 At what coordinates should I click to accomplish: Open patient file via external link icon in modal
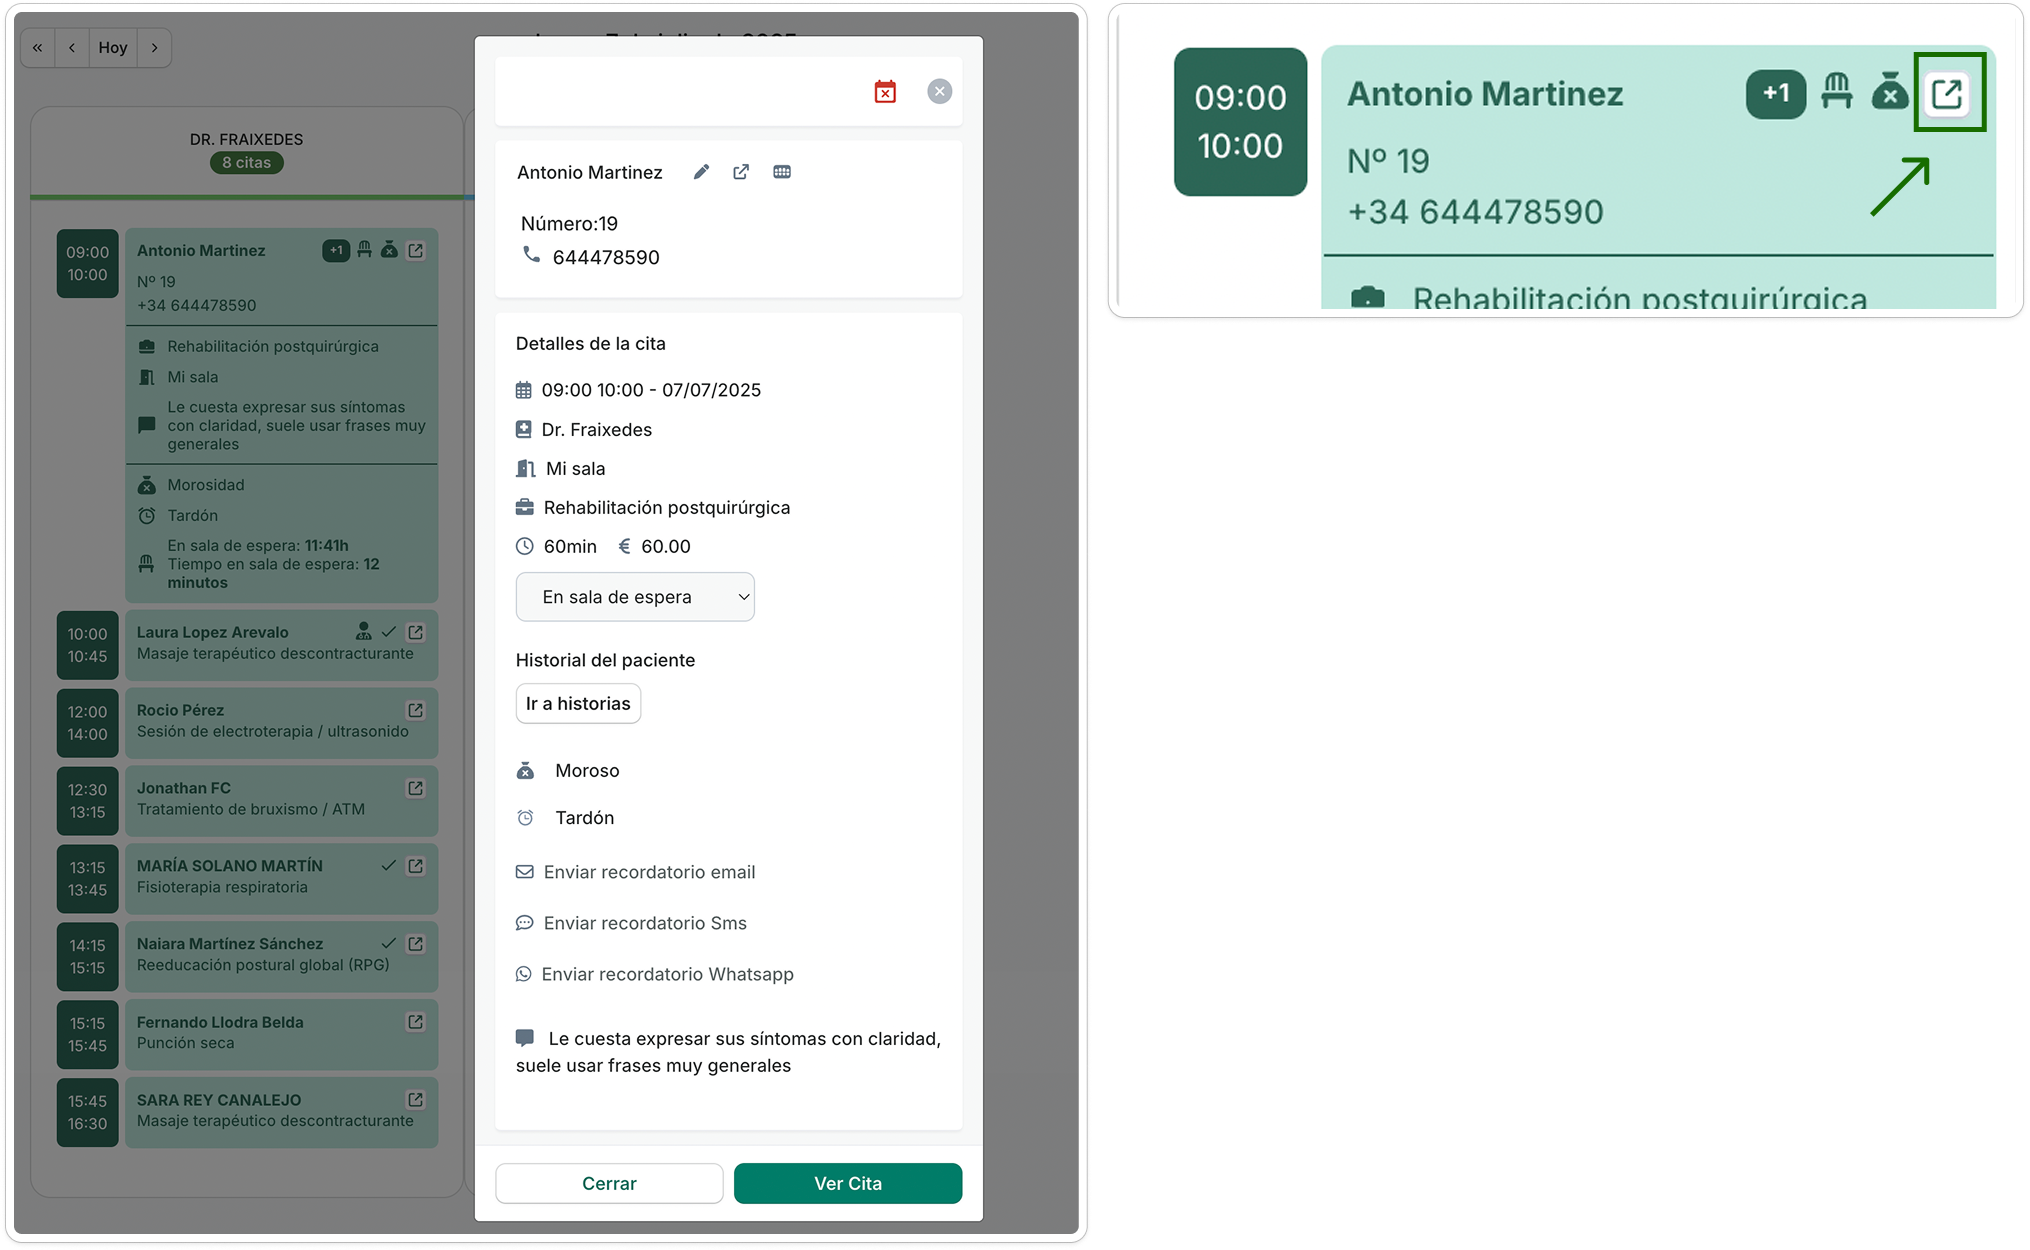(x=741, y=172)
